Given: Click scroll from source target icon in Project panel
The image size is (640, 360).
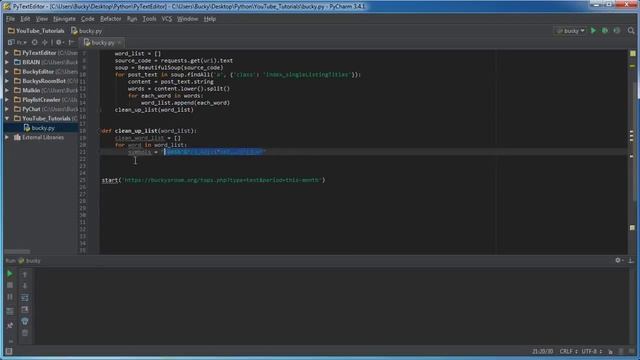Looking at the screenshot, I should (34, 42).
